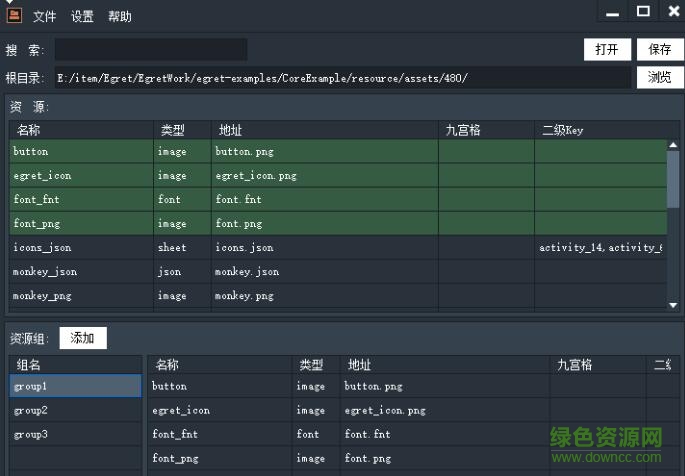Click the 根目录 path text field
685x476 pixels.
(x=340, y=78)
